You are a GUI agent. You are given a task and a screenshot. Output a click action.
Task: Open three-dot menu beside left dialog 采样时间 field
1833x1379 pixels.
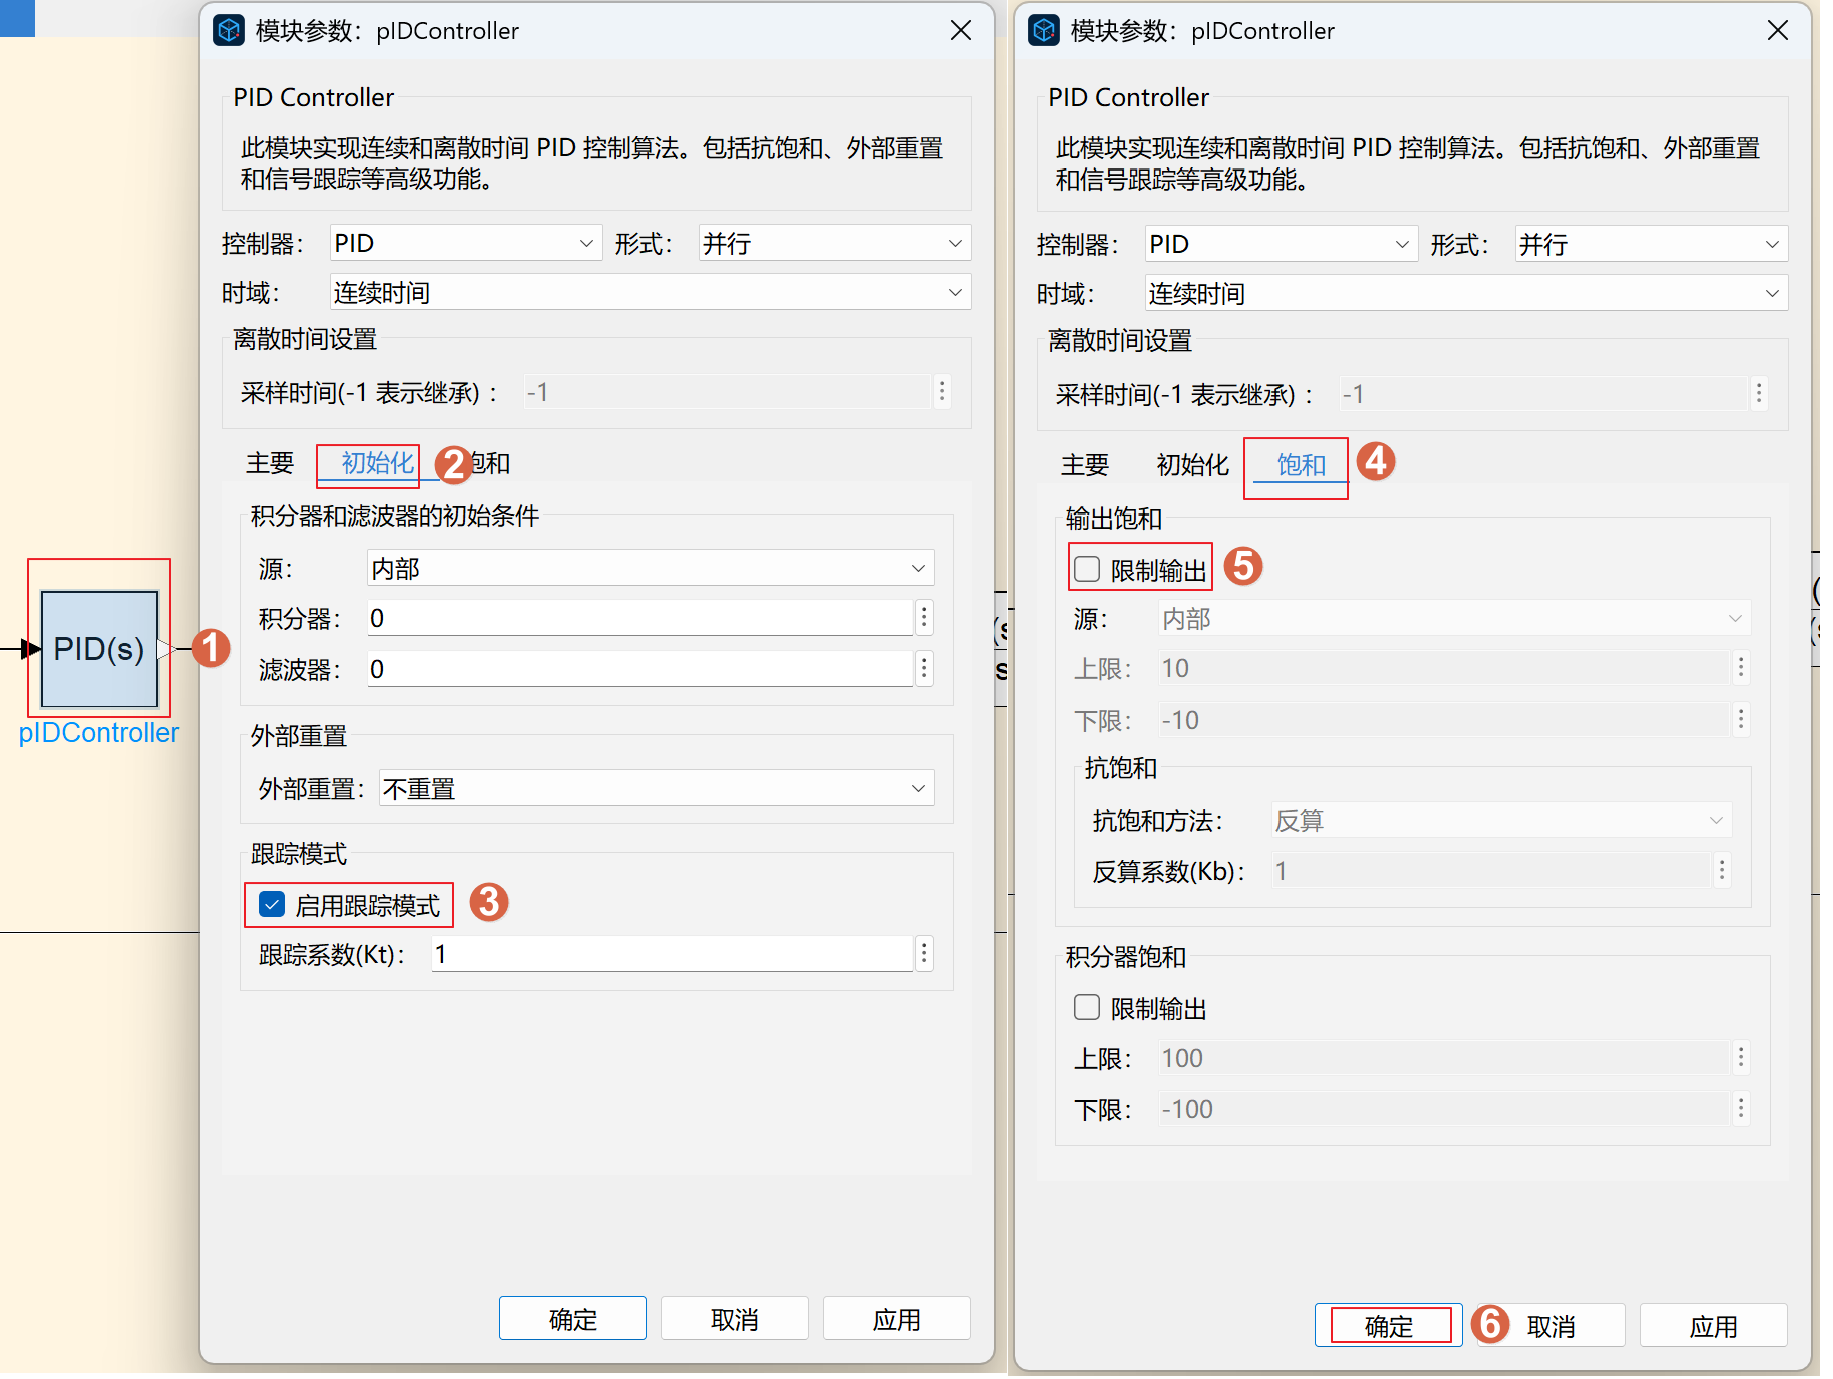point(941,392)
